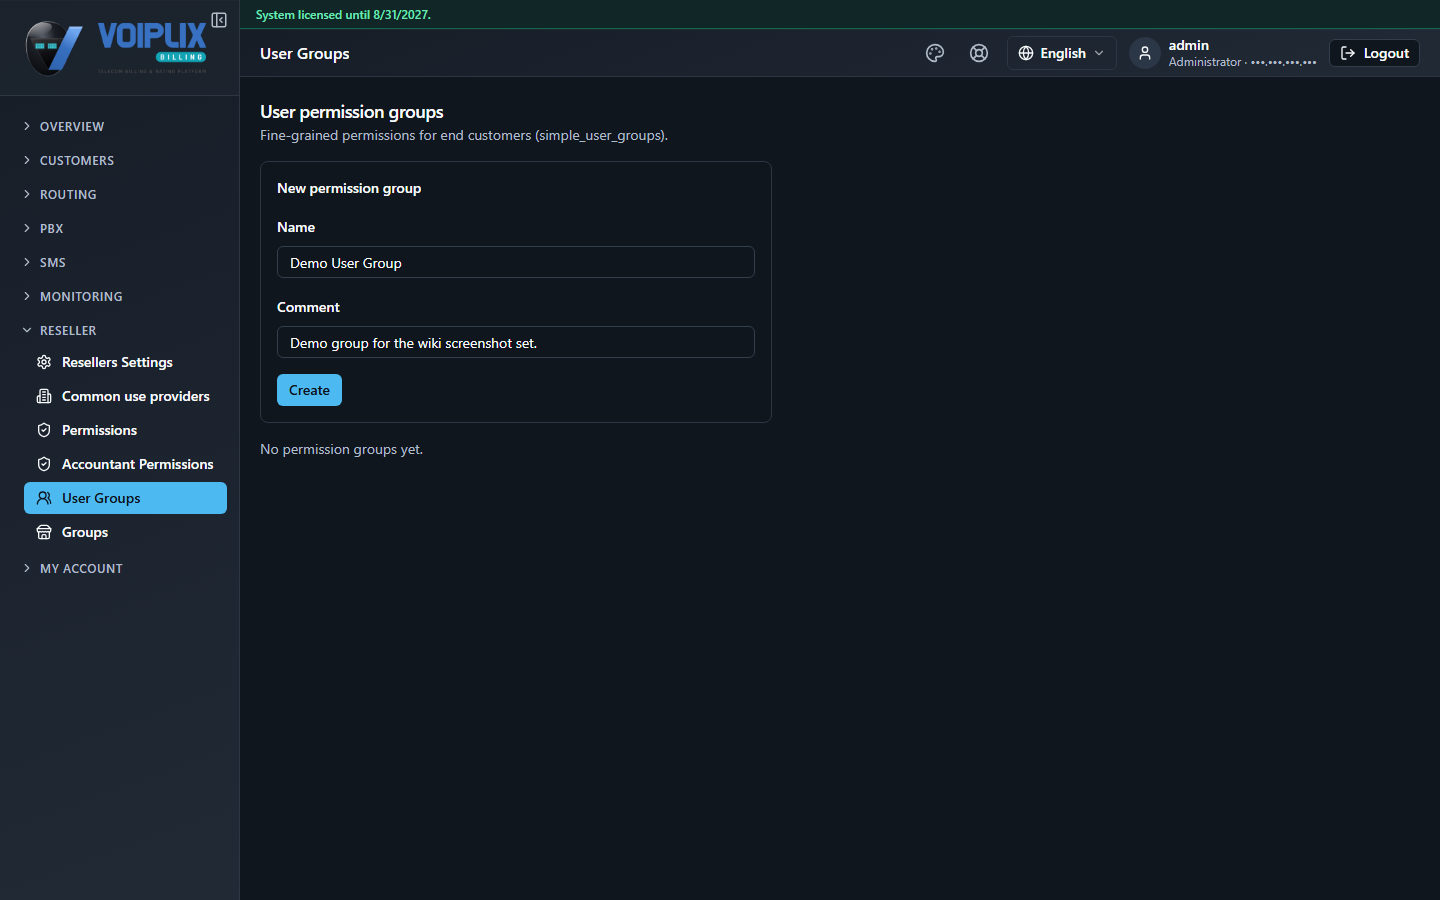Click the 'Fine-grained permissions for end customers' description
The height and width of the screenshot is (900, 1440).
click(464, 135)
